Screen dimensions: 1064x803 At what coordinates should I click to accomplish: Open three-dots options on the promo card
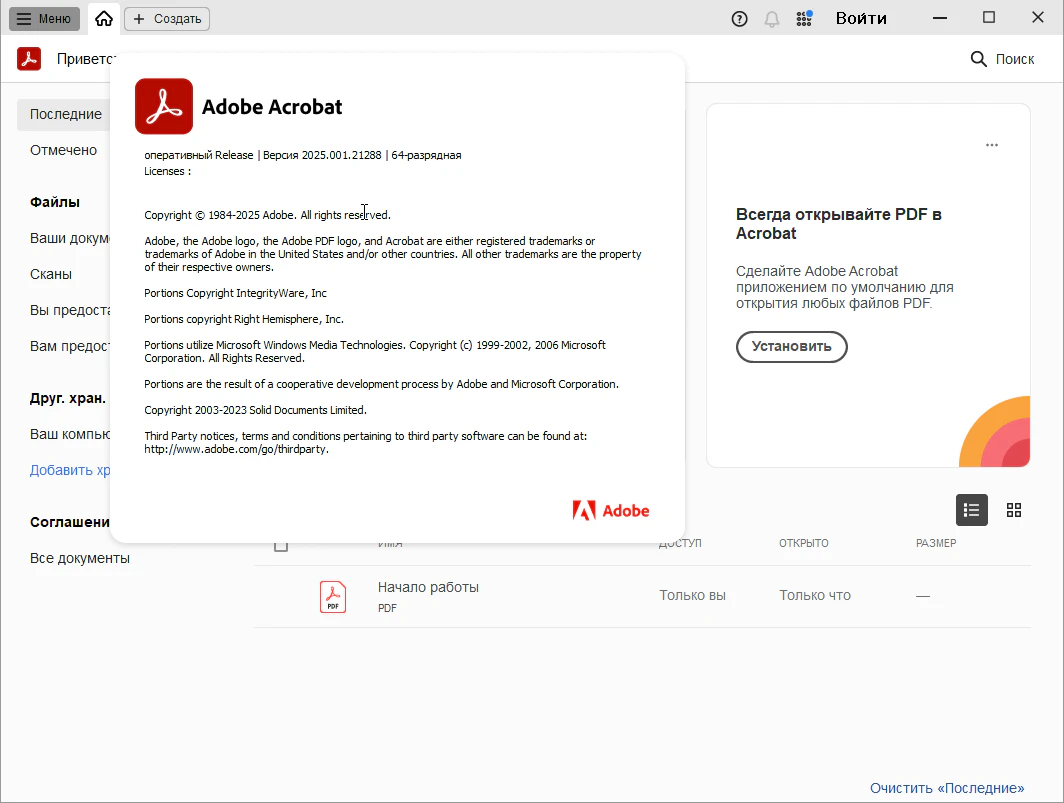991,145
